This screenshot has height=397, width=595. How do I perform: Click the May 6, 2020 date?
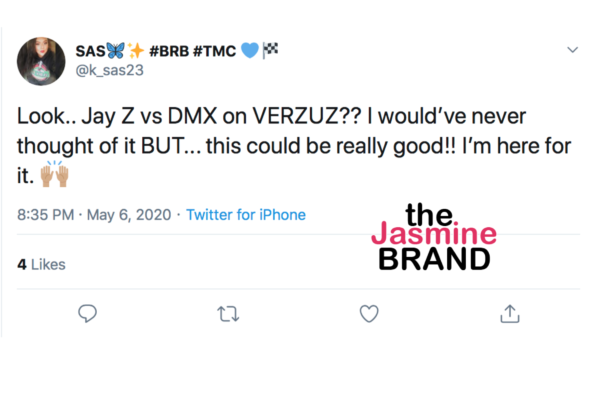coord(129,215)
